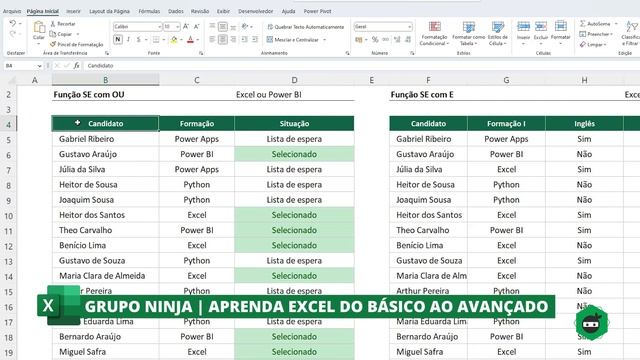Enable Quebrar Texto Automaticamente
Image resolution: width=640 pixels, height=360 pixels.
306,27
